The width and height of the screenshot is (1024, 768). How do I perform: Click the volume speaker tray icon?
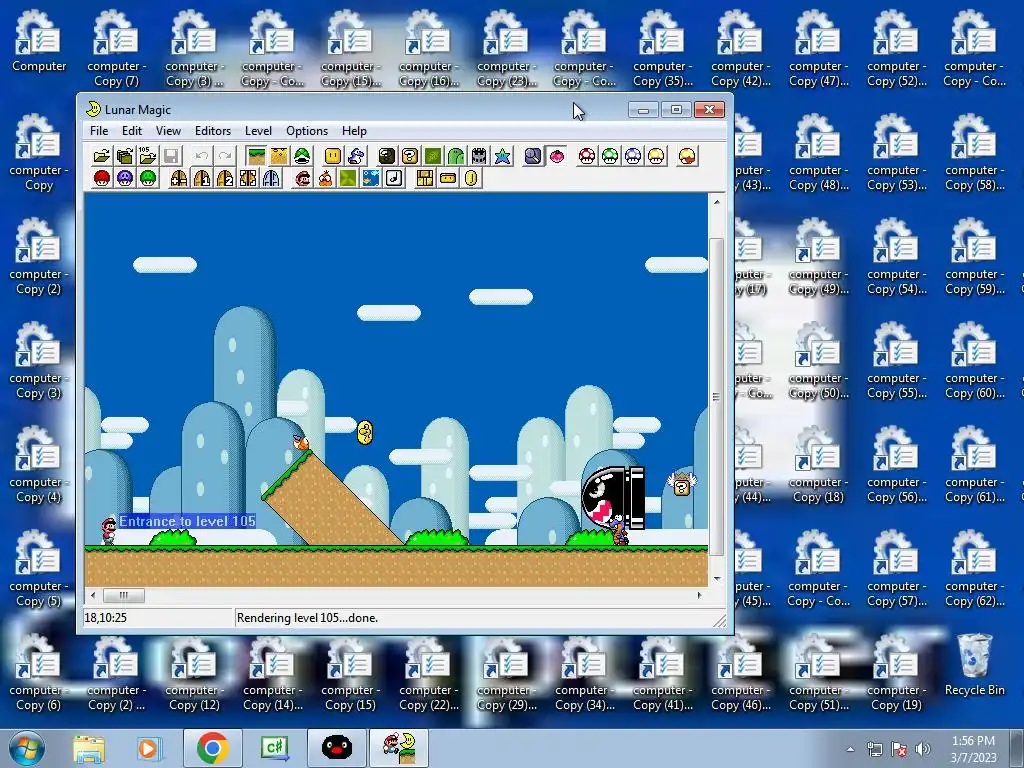pos(923,749)
